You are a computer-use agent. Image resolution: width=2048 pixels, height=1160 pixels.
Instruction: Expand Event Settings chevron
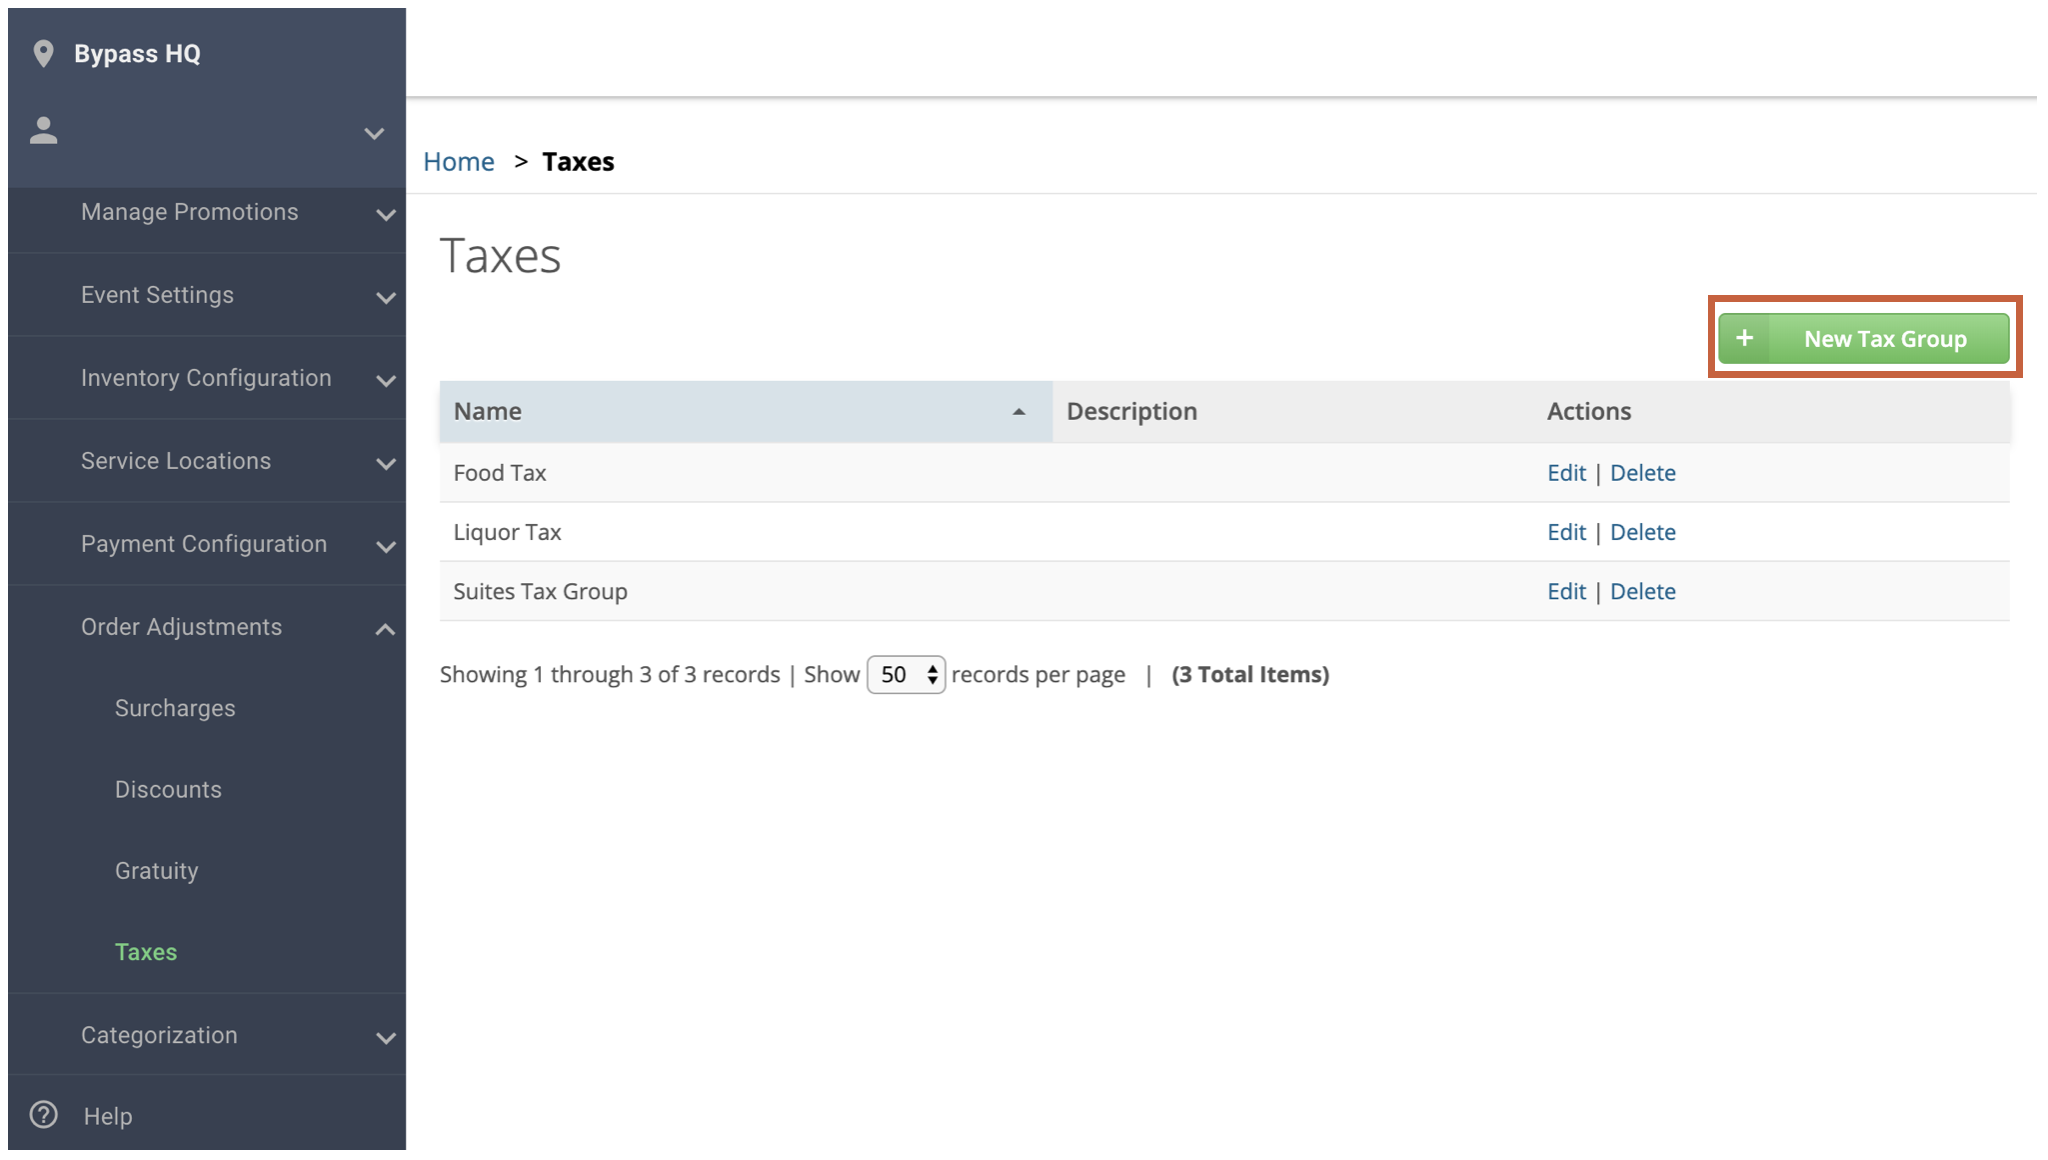386,298
